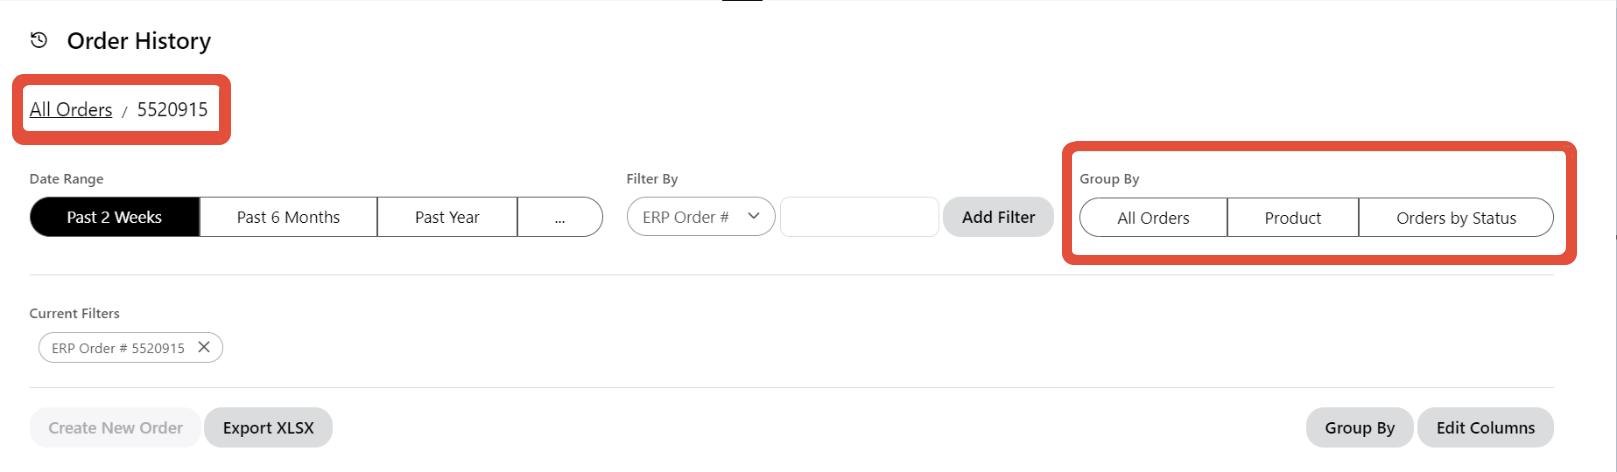Image resolution: width=1617 pixels, height=472 pixels.
Task: Choose the Past Year date range
Action: click(447, 217)
